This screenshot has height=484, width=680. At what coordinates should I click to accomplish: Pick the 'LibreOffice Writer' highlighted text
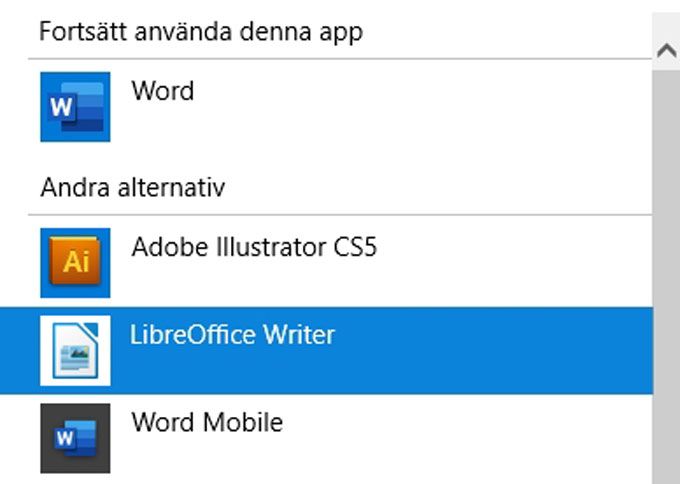coord(232,334)
